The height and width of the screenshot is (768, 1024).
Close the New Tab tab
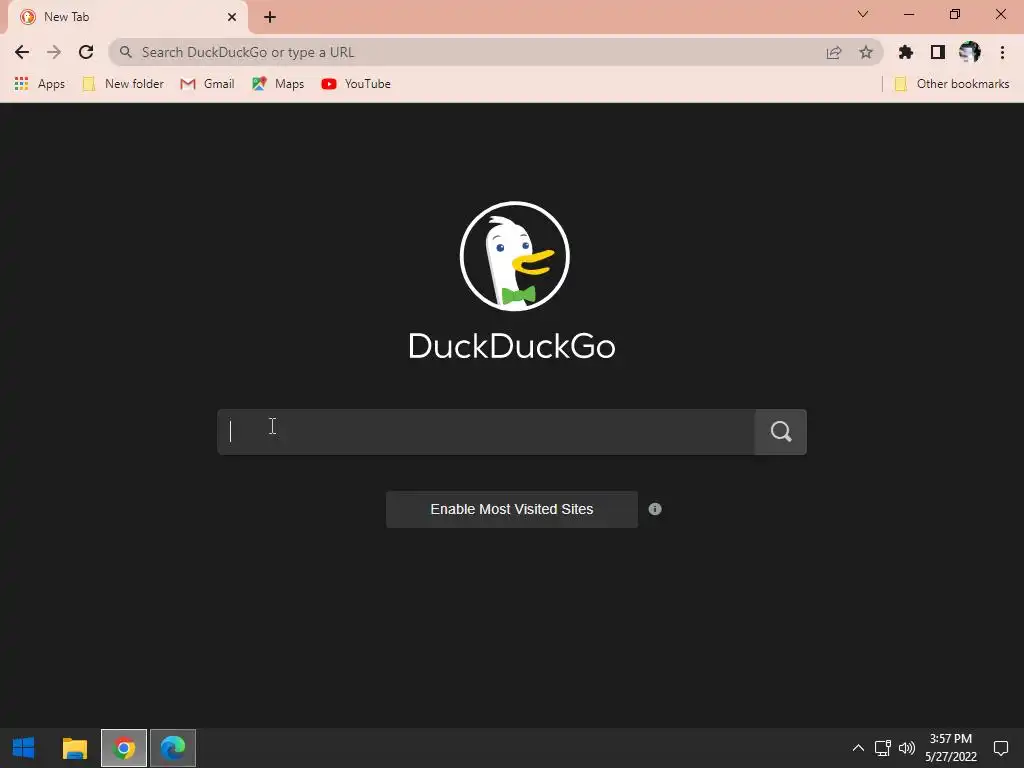point(232,17)
